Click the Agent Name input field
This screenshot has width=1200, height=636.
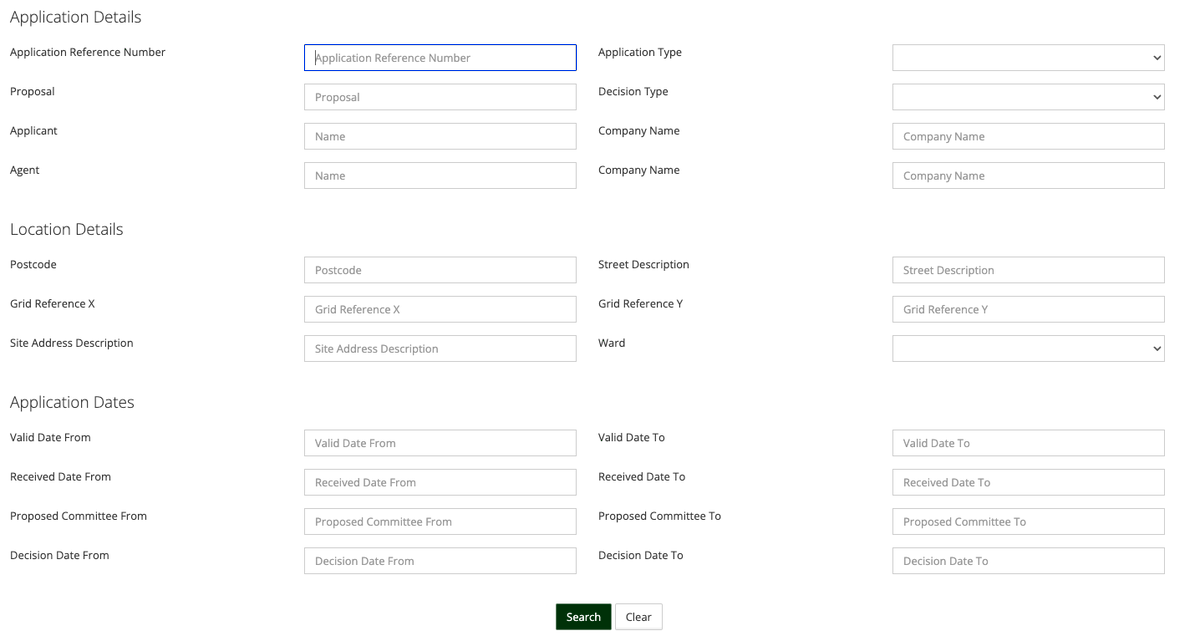pos(440,175)
